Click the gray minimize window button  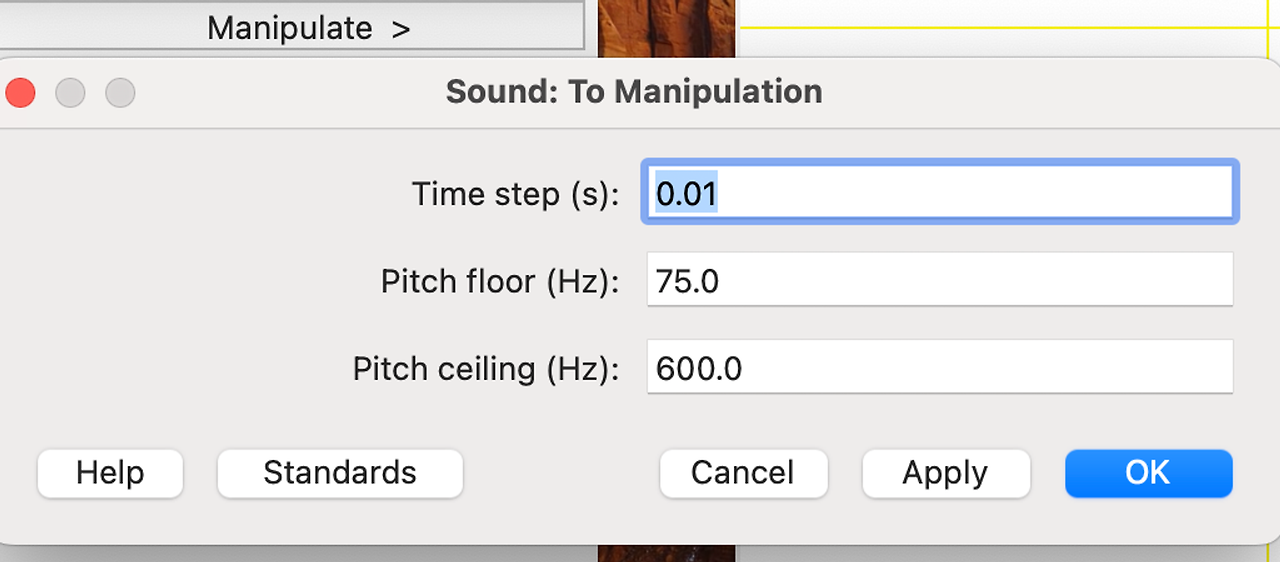pos(70,93)
